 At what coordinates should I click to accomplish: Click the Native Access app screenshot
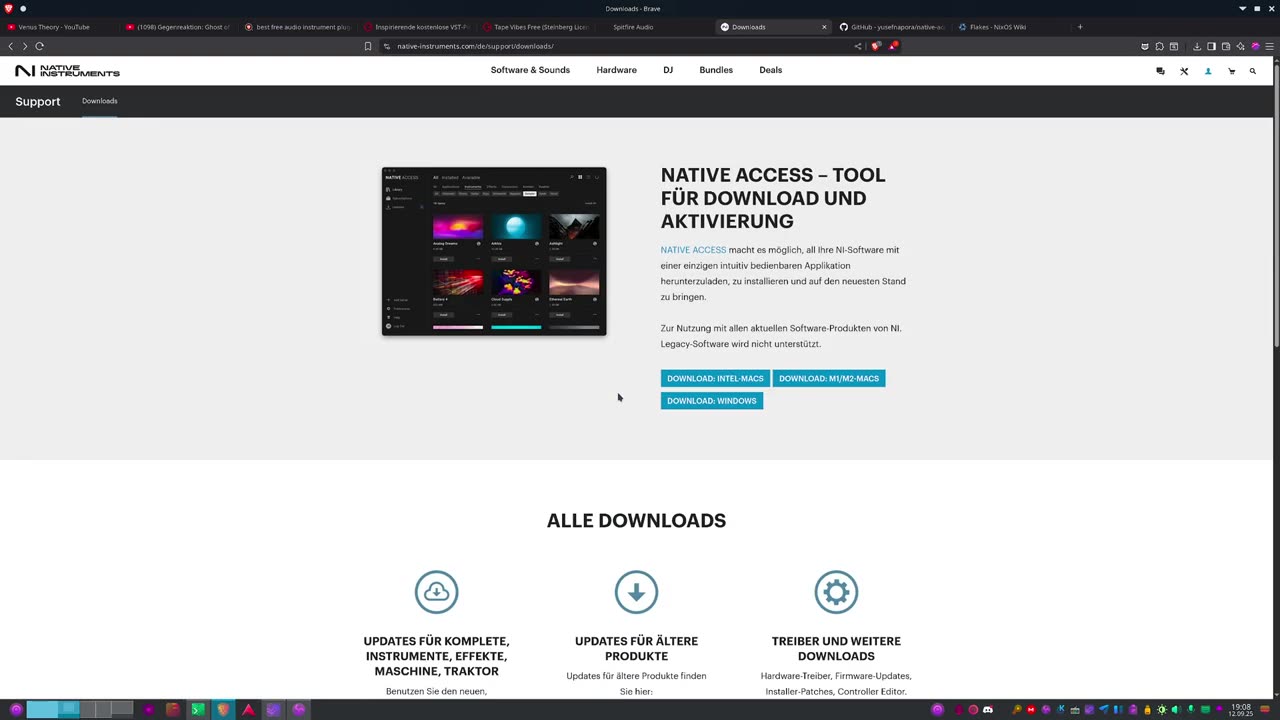(x=494, y=251)
